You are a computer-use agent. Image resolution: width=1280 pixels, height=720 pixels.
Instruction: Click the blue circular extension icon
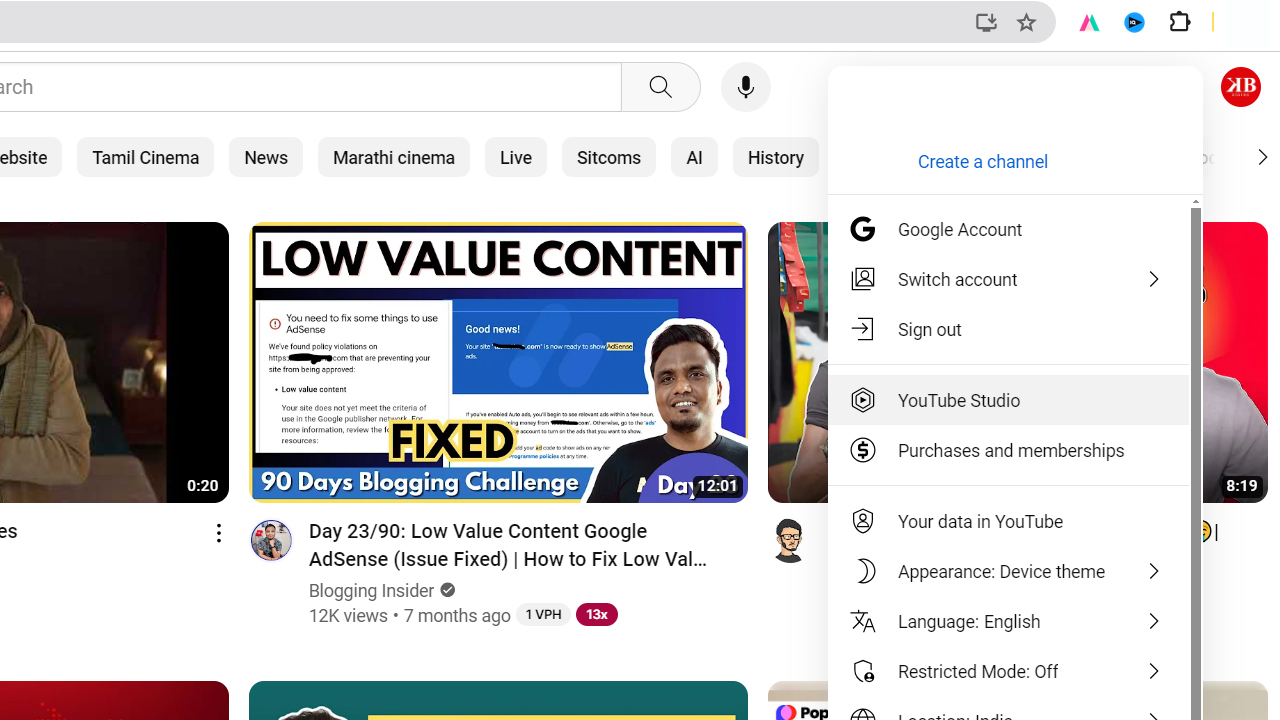[1134, 22]
